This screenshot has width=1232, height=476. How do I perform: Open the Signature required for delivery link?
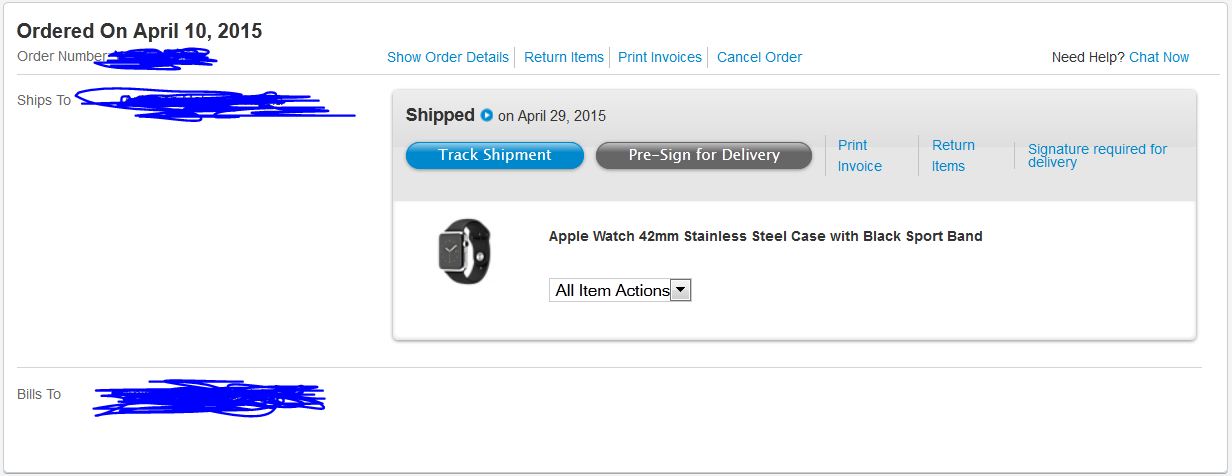coord(1097,155)
